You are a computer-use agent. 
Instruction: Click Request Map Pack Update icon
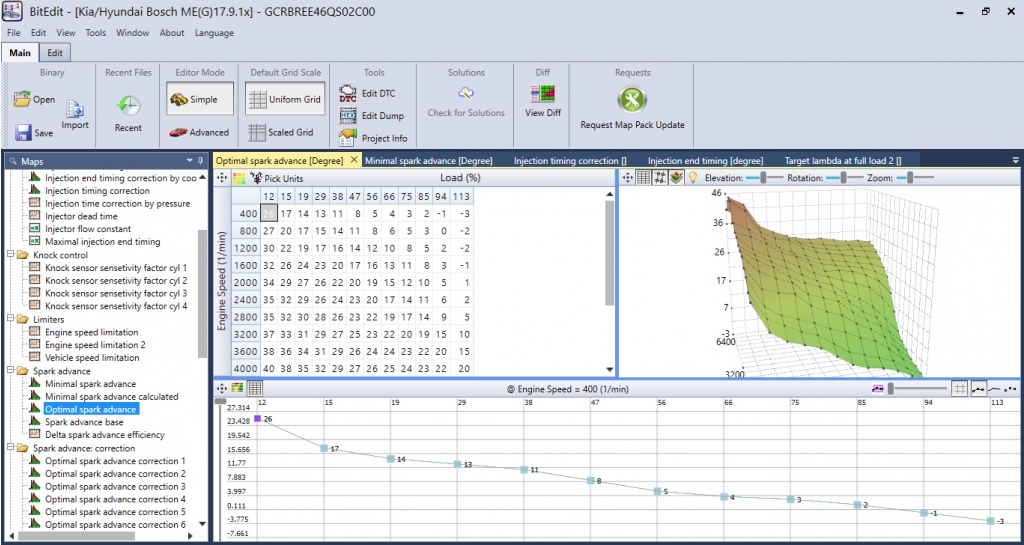pos(632,100)
